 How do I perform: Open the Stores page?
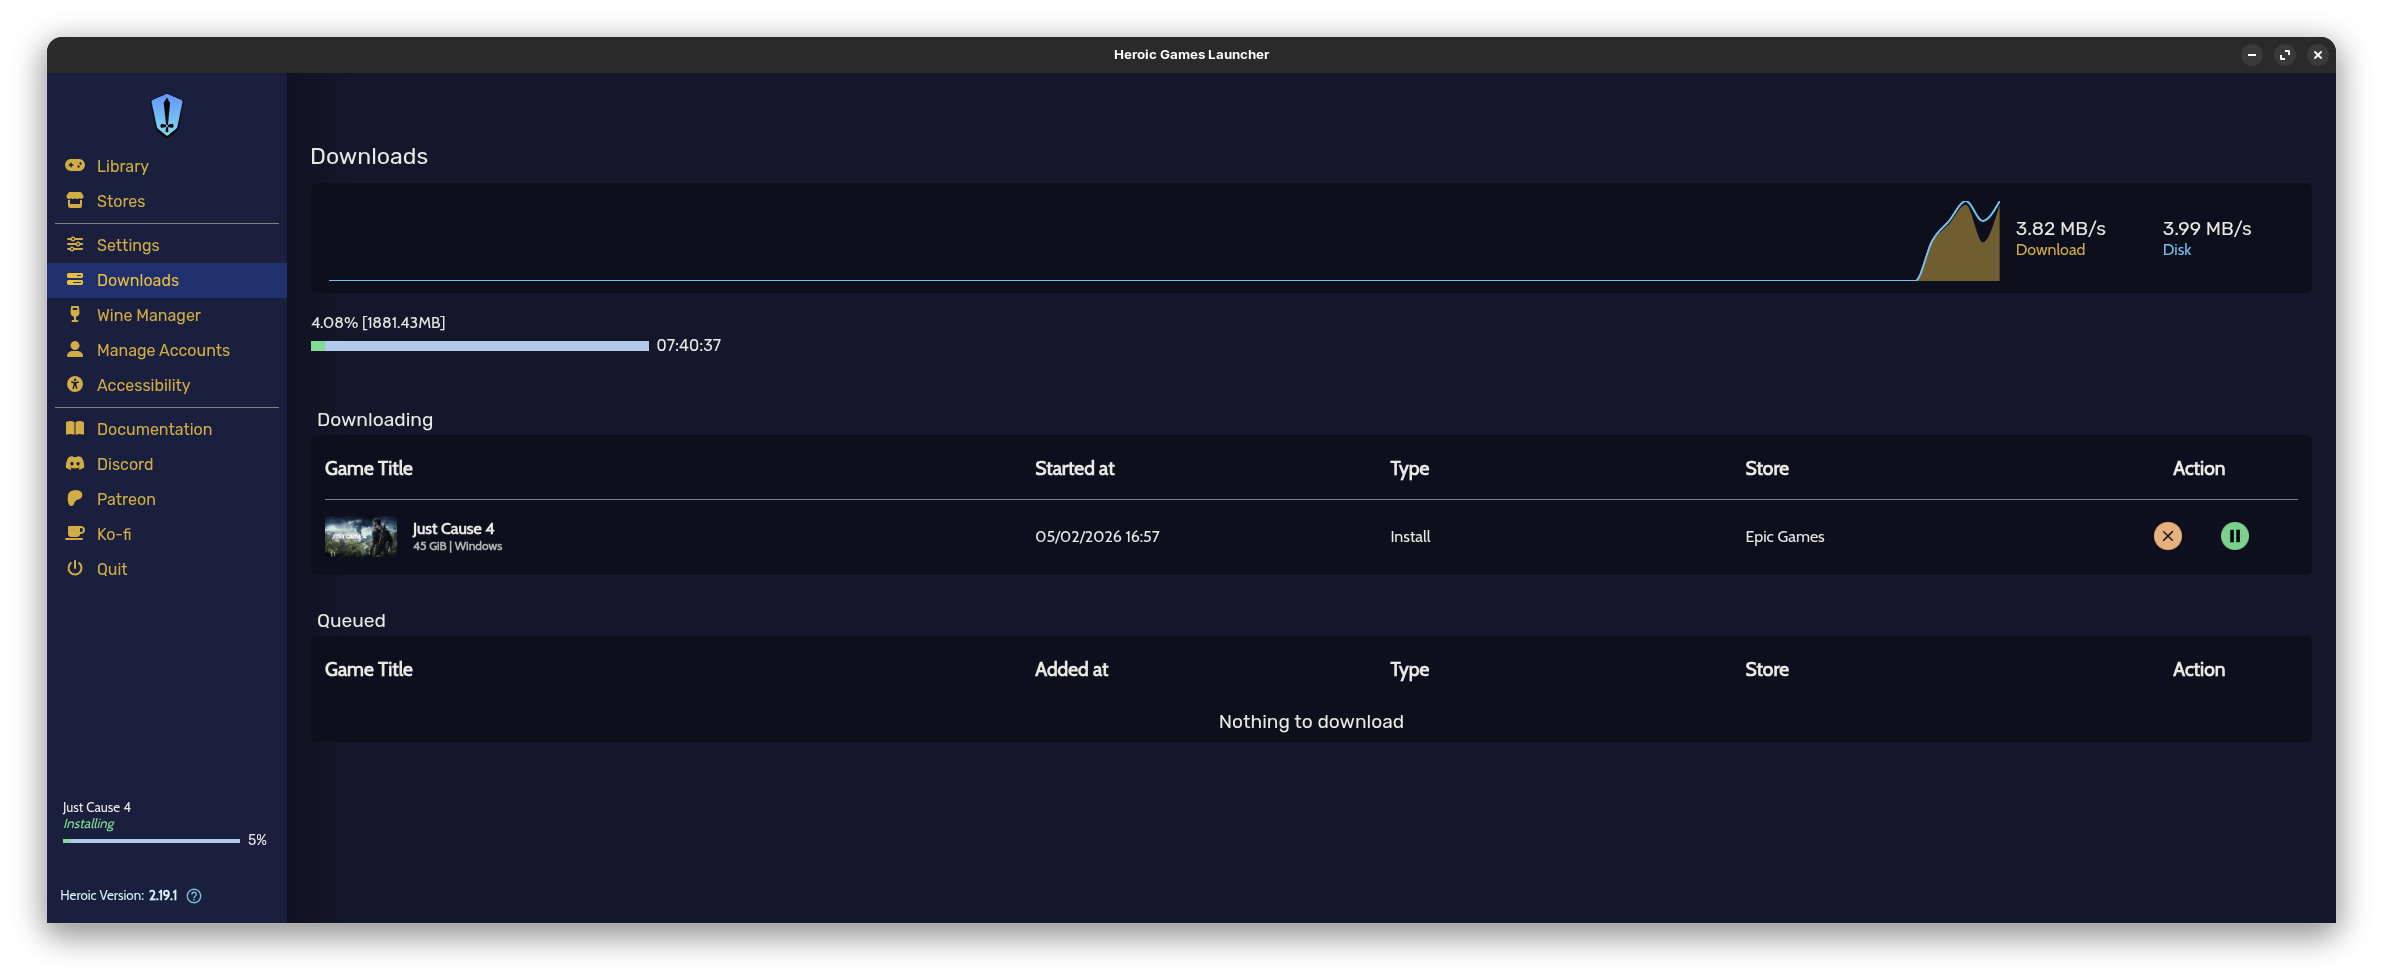coord(167,201)
